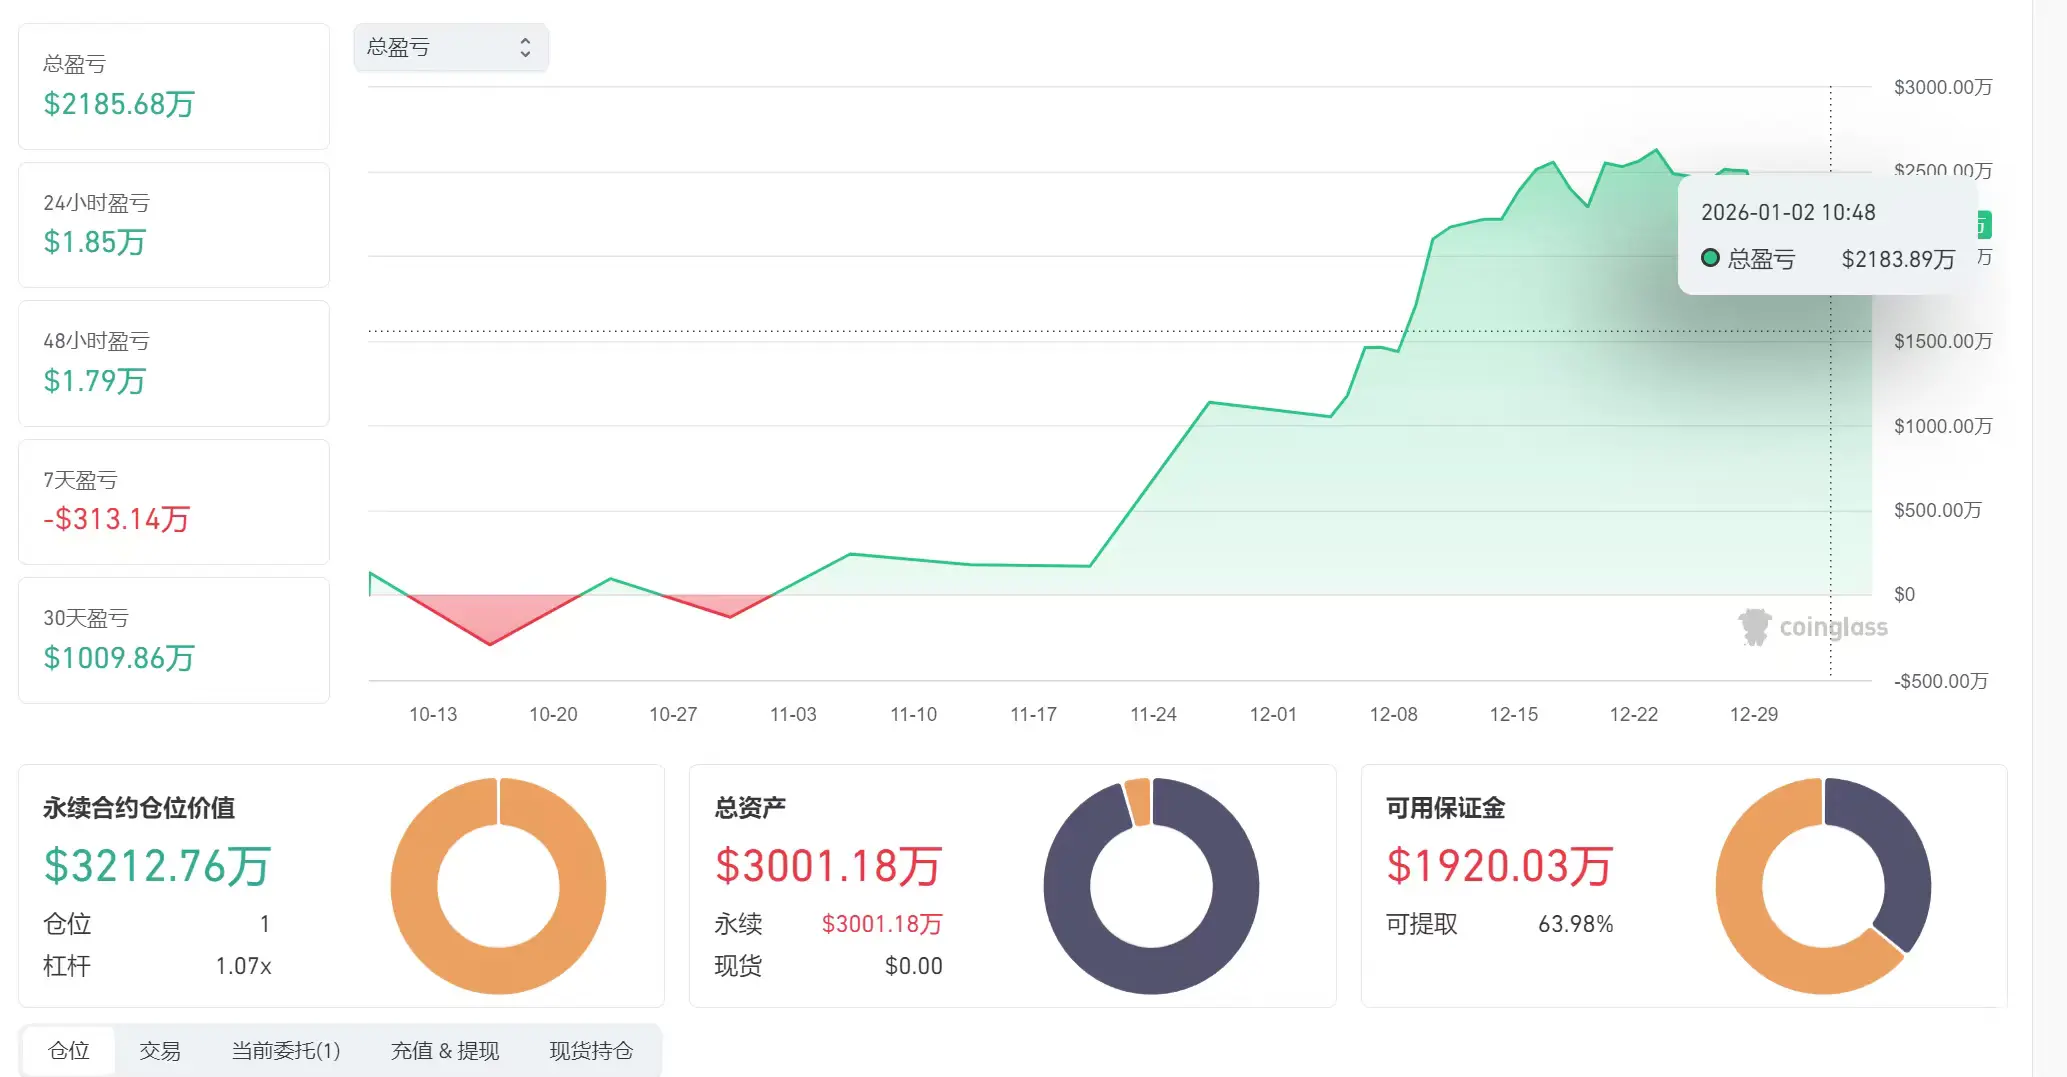Viewport: 2067px width, 1077px height.
Task: Click the 杠杆 value 1.07x
Action: click(243, 966)
